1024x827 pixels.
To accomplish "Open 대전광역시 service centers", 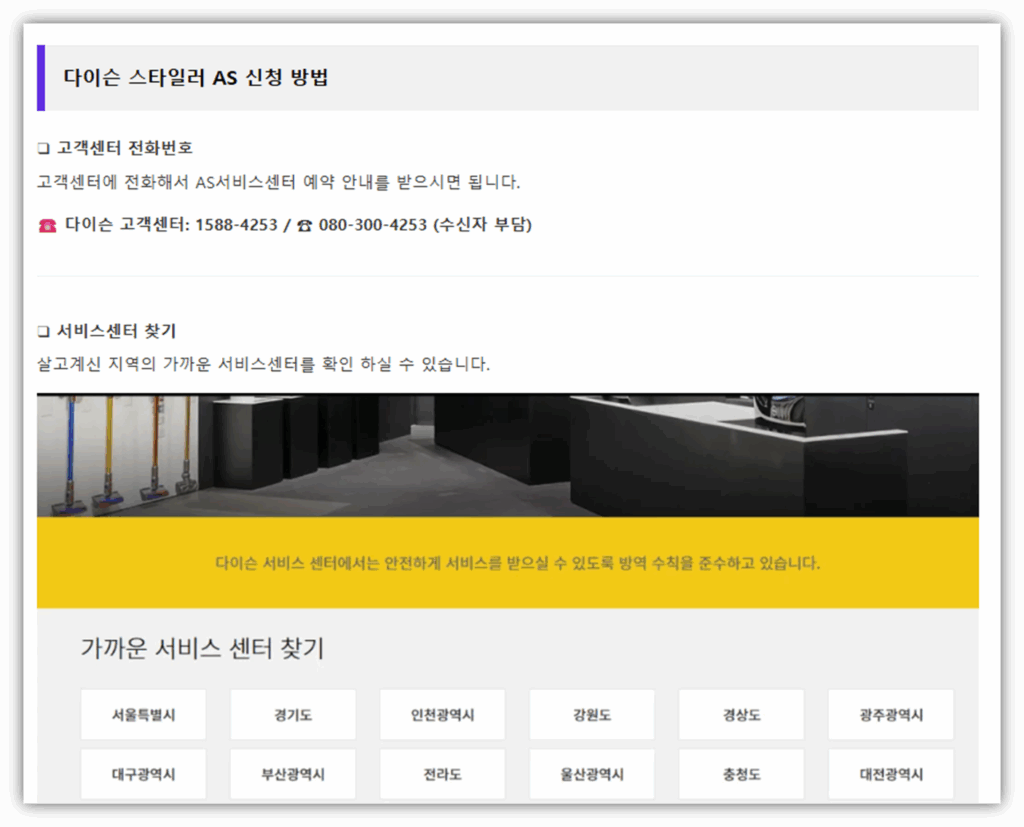I will [891, 774].
